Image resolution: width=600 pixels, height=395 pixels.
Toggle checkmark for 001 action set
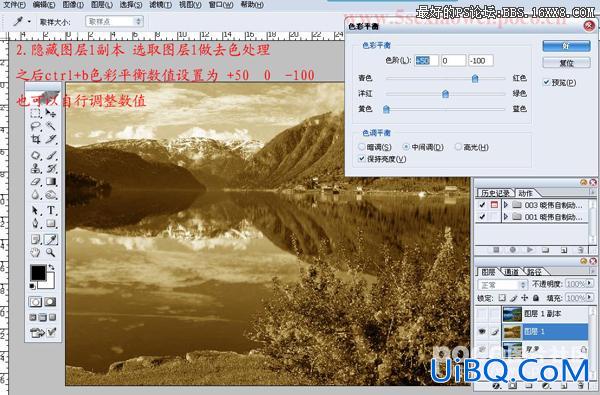click(x=482, y=217)
